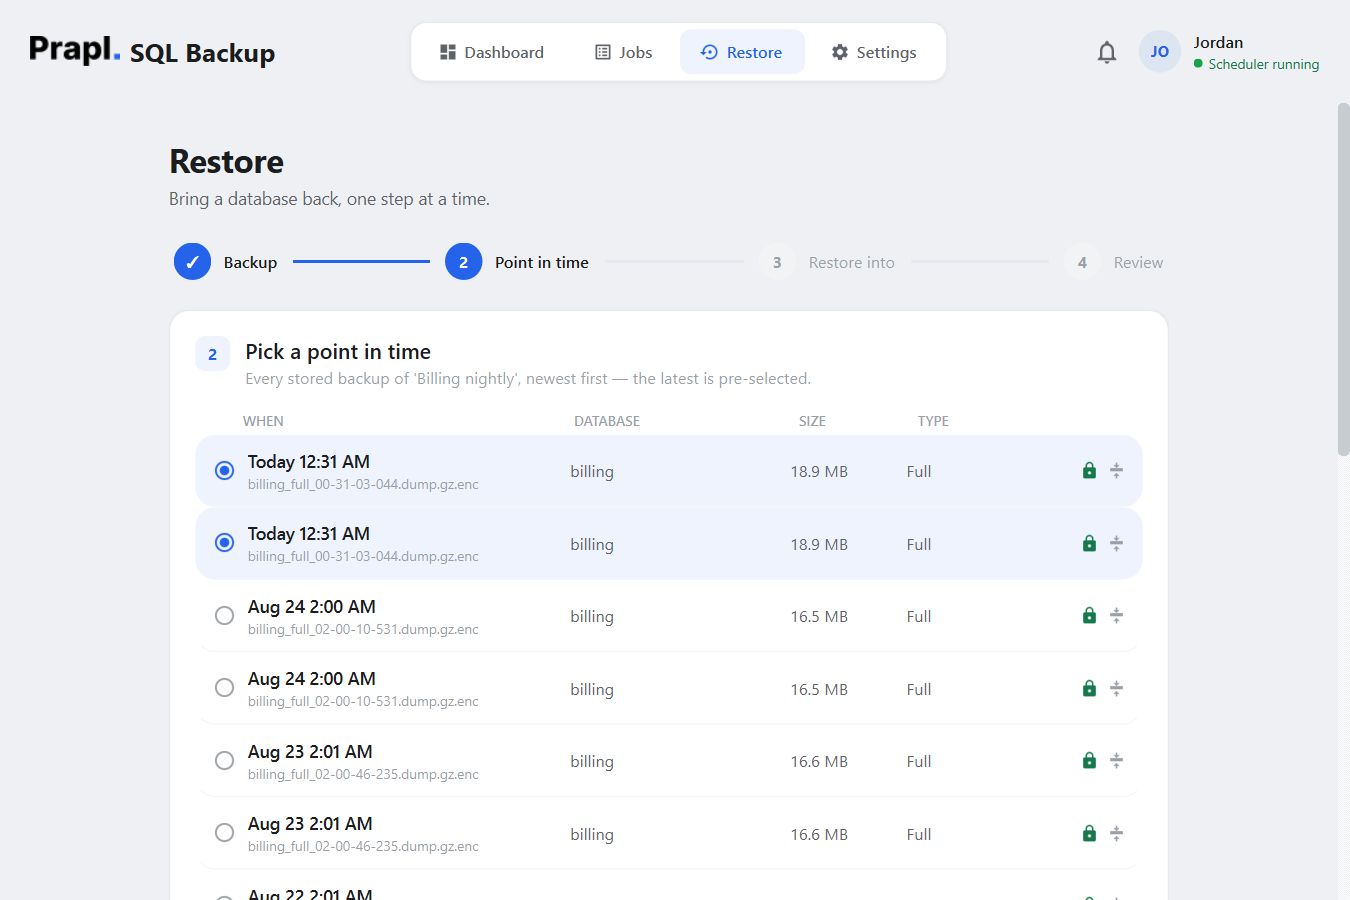
Task: Click the compression icon on lower Aug 24 row
Action: click(1116, 689)
